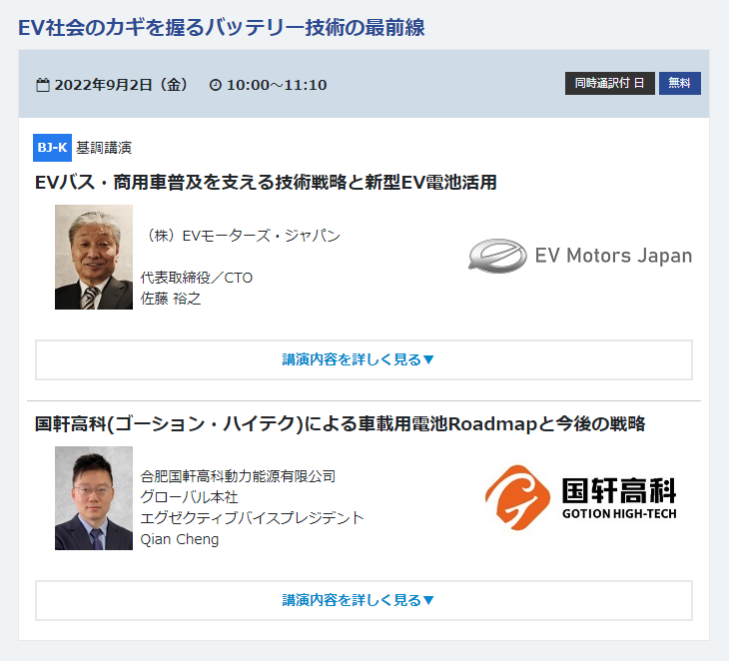Click the Gotion High-Tech logo
Screen dimensions: 729x661
click(581, 498)
